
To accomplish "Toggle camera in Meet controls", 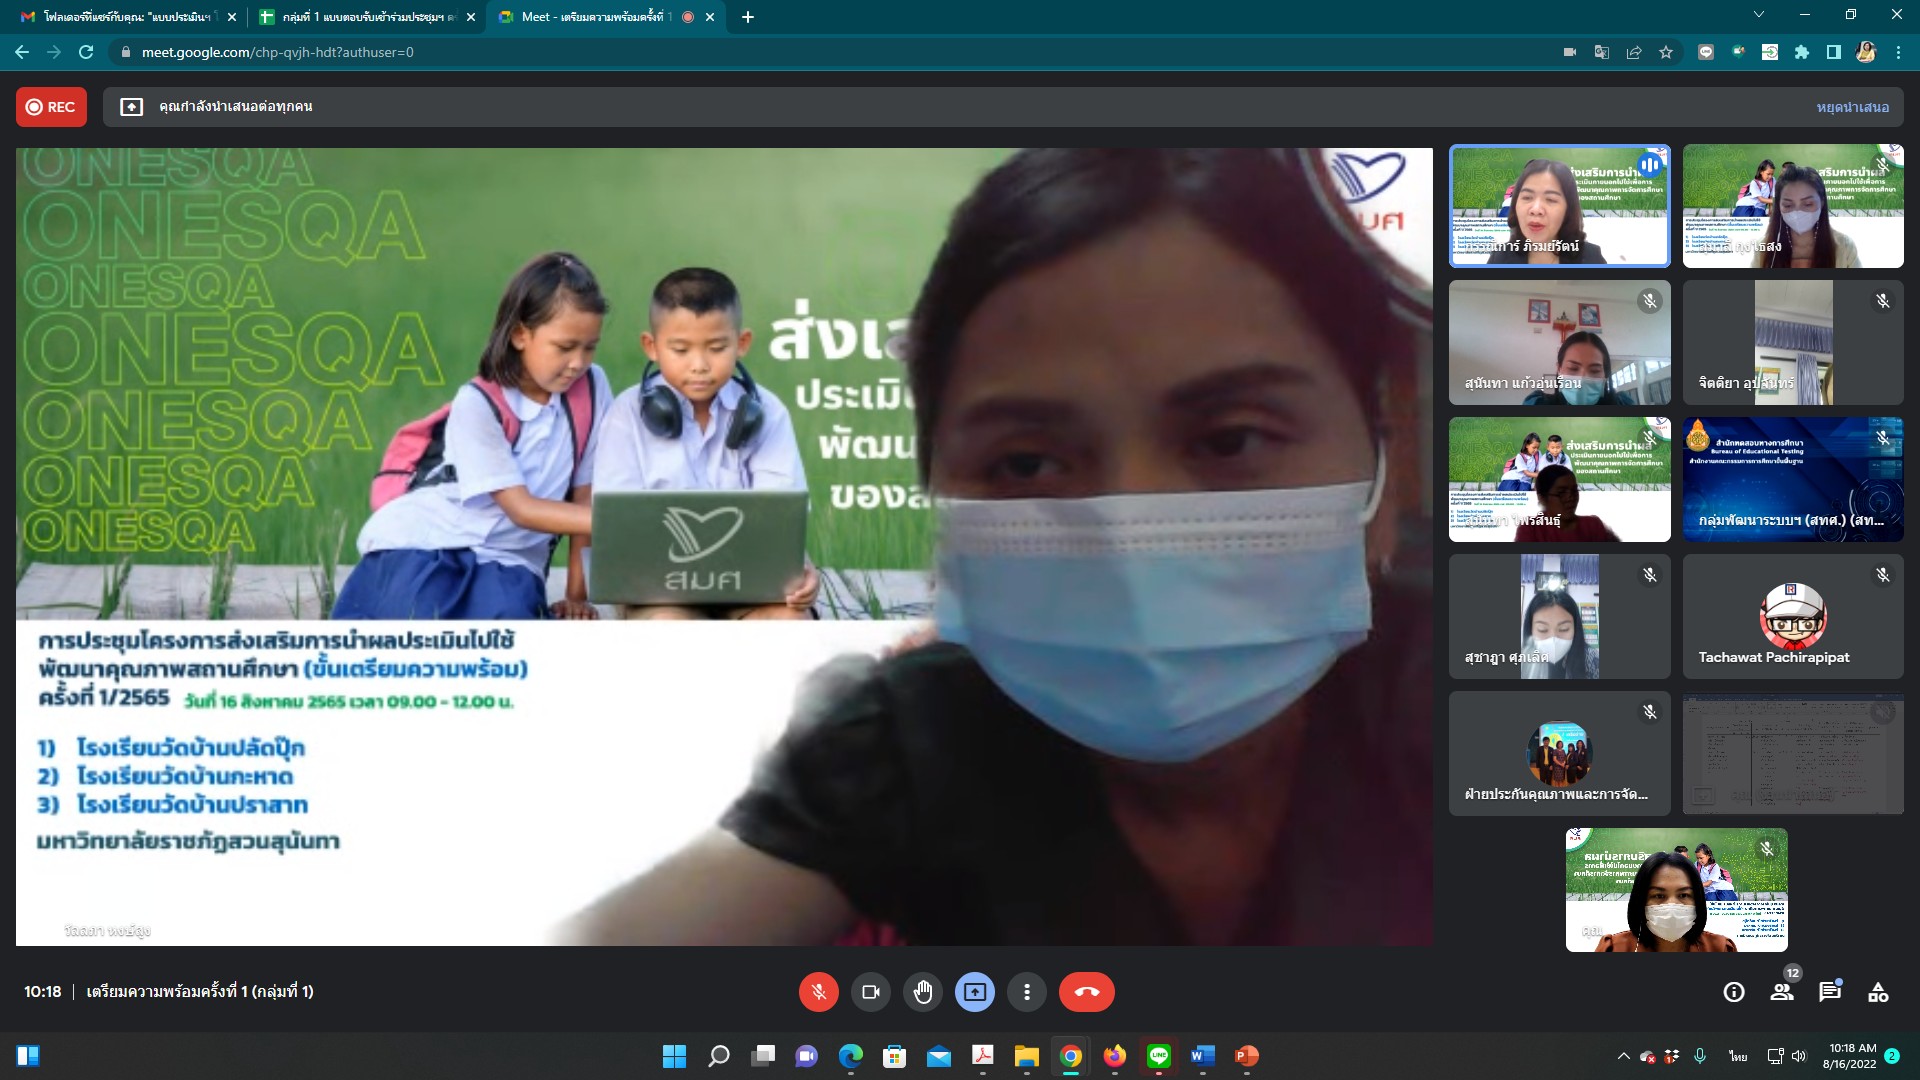I will point(870,992).
